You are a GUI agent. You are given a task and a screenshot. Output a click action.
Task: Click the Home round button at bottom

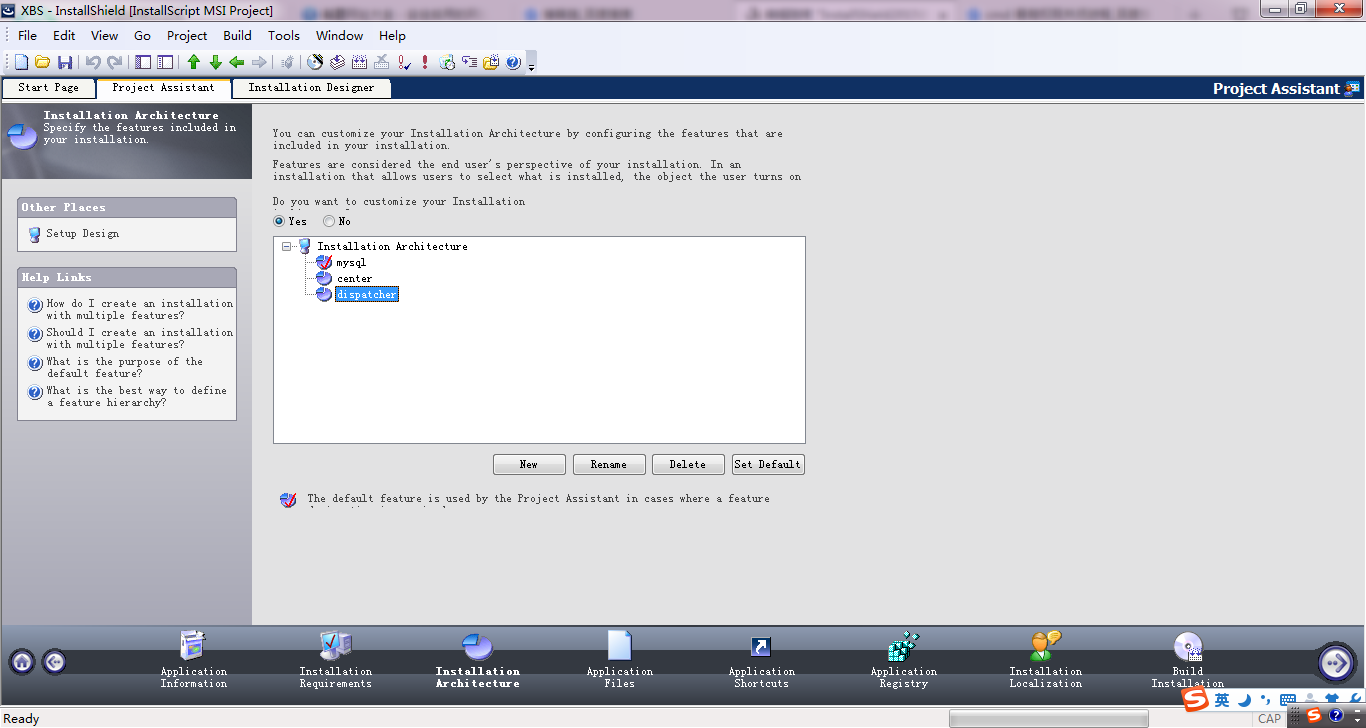(x=22, y=661)
